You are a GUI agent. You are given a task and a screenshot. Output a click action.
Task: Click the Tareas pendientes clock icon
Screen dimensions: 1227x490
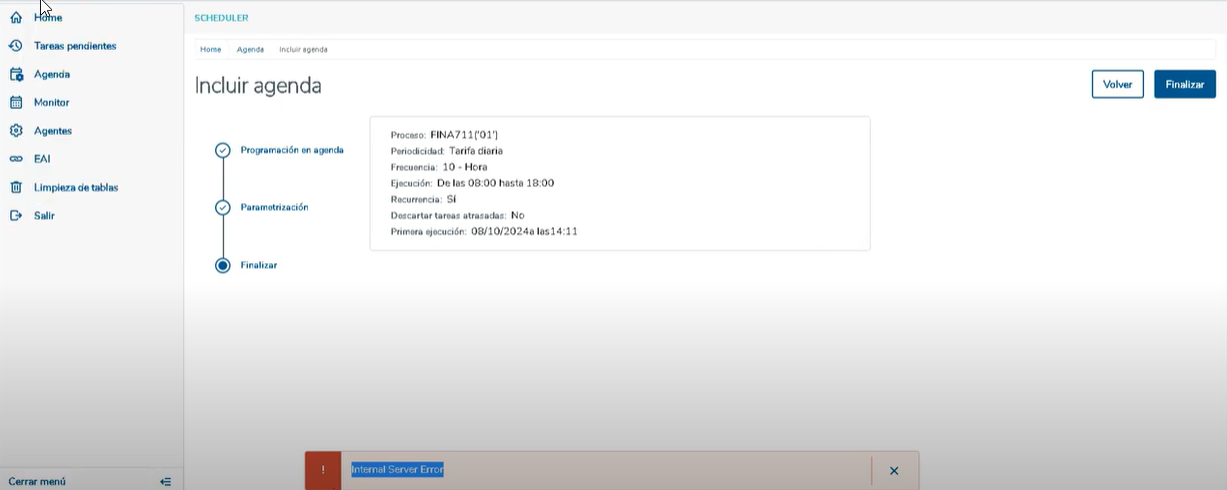tap(16, 46)
